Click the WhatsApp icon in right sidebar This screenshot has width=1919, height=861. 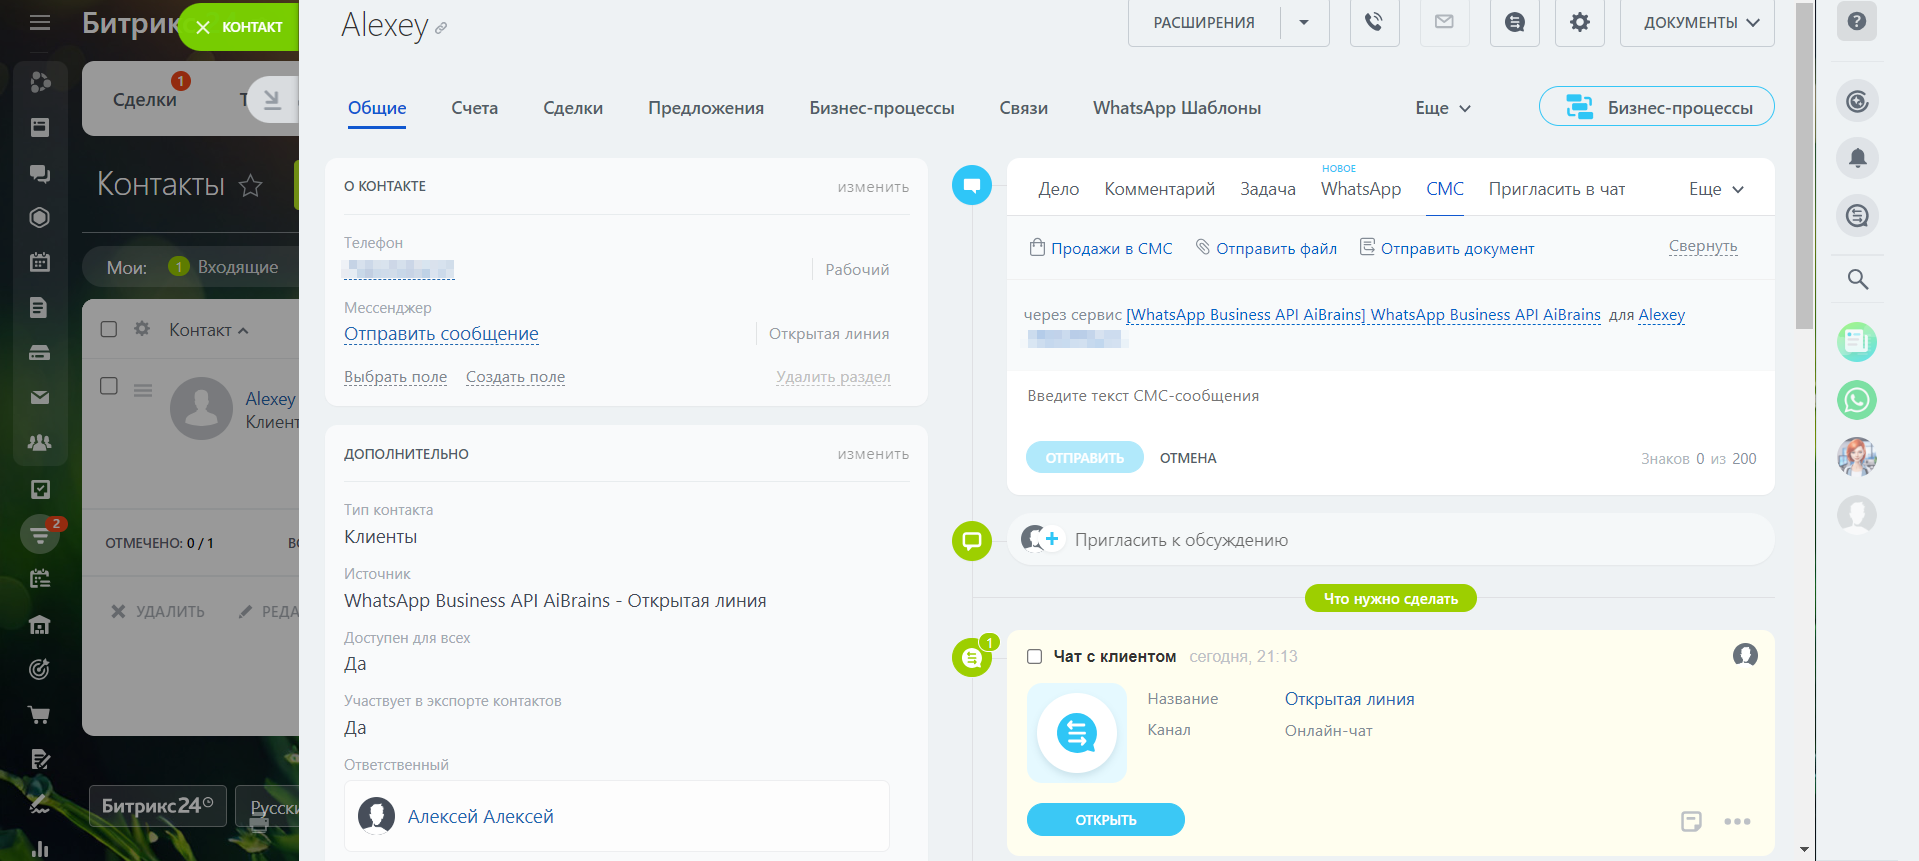click(x=1857, y=400)
